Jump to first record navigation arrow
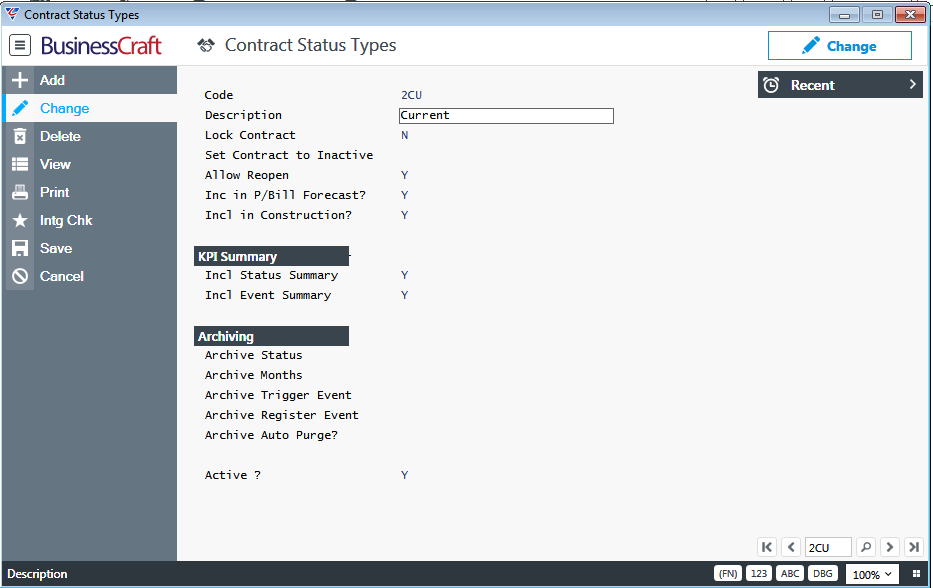This screenshot has height=588, width=933. [767, 547]
